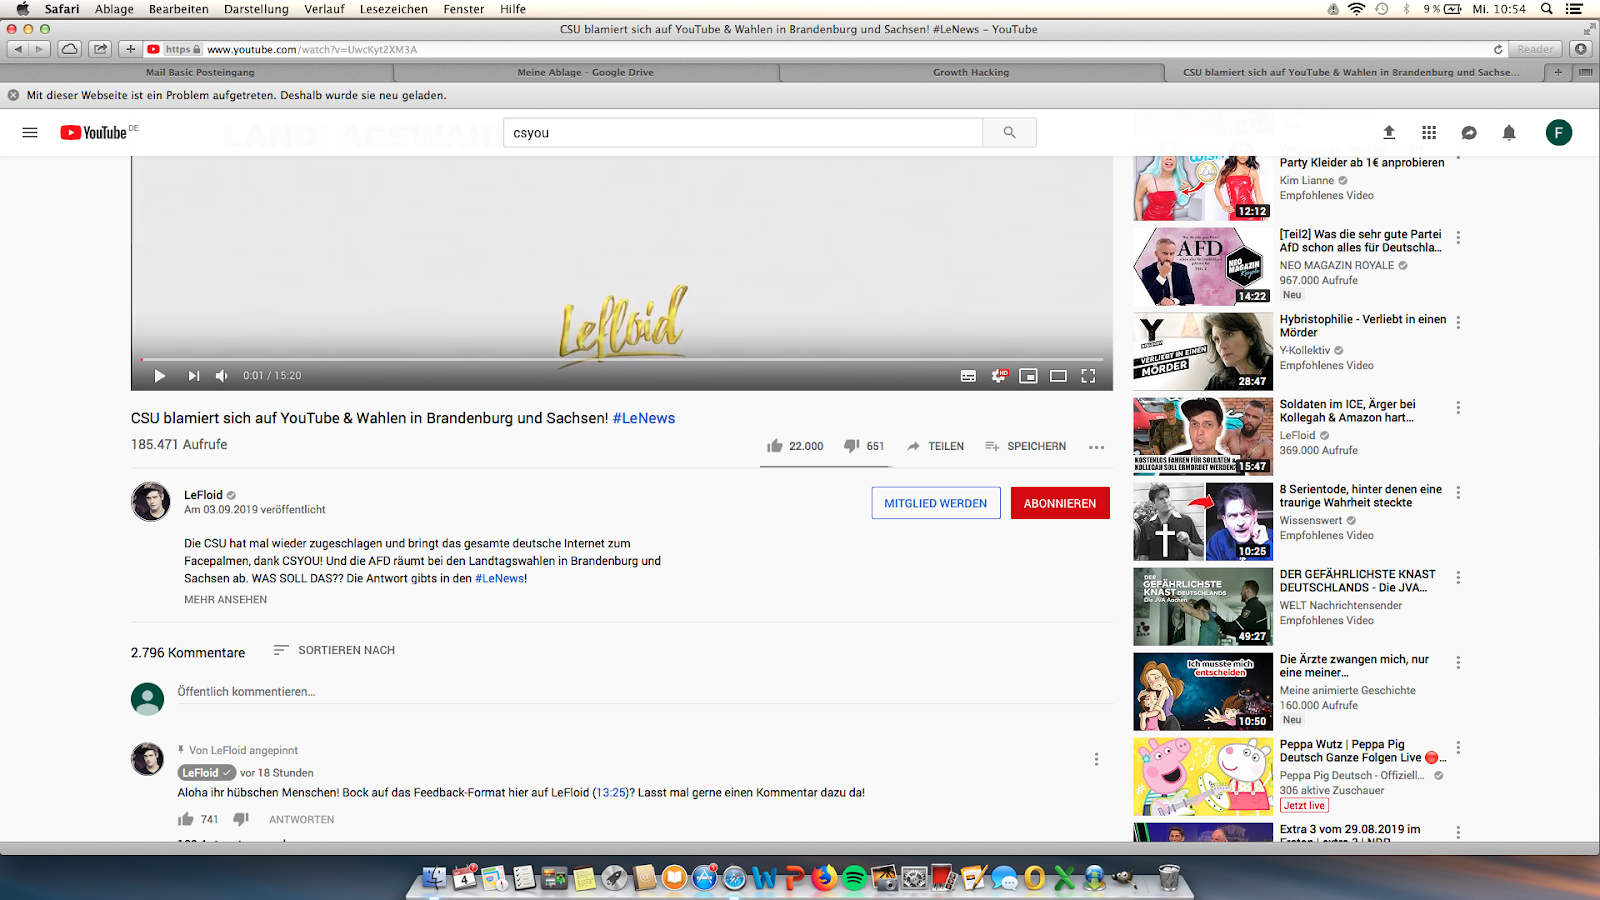Click Safari back navigation arrow
This screenshot has height=900, width=1600.
click(x=17, y=49)
